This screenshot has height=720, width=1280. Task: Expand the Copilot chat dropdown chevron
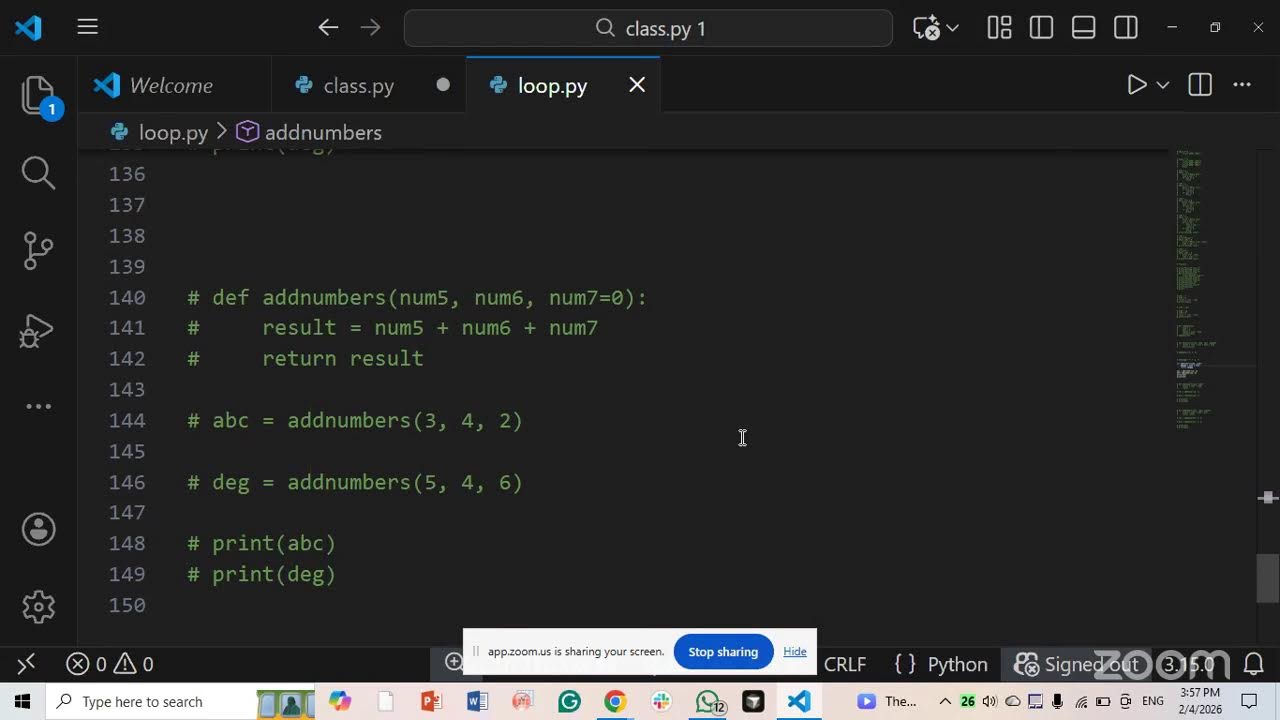[952, 29]
